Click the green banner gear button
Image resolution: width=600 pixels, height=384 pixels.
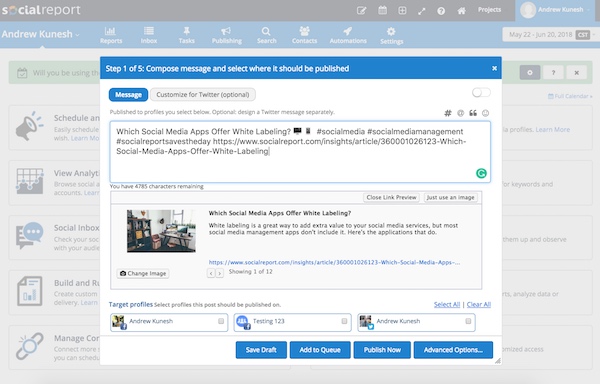pos(530,72)
